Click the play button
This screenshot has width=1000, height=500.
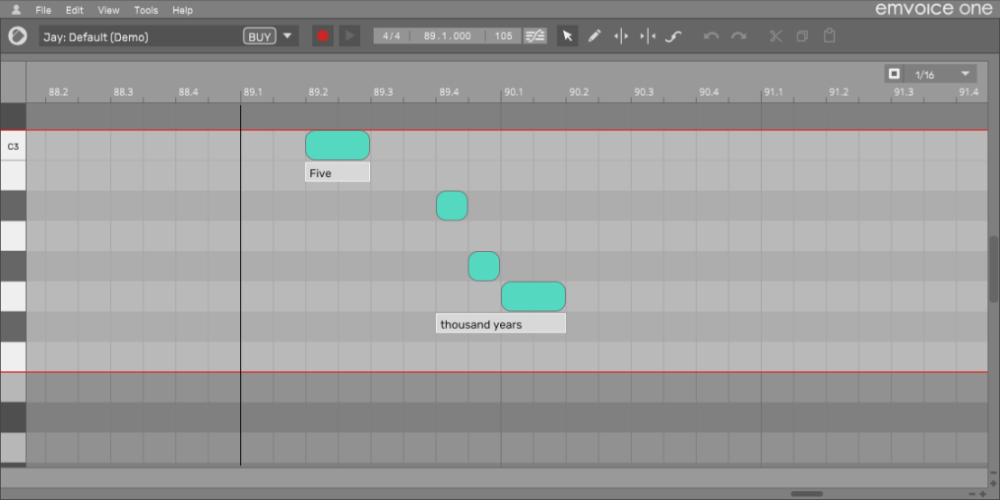[349, 36]
